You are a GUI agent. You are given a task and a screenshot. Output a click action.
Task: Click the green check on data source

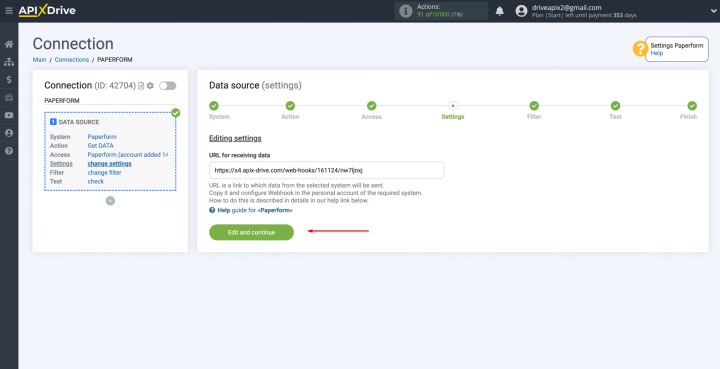(x=175, y=112)
